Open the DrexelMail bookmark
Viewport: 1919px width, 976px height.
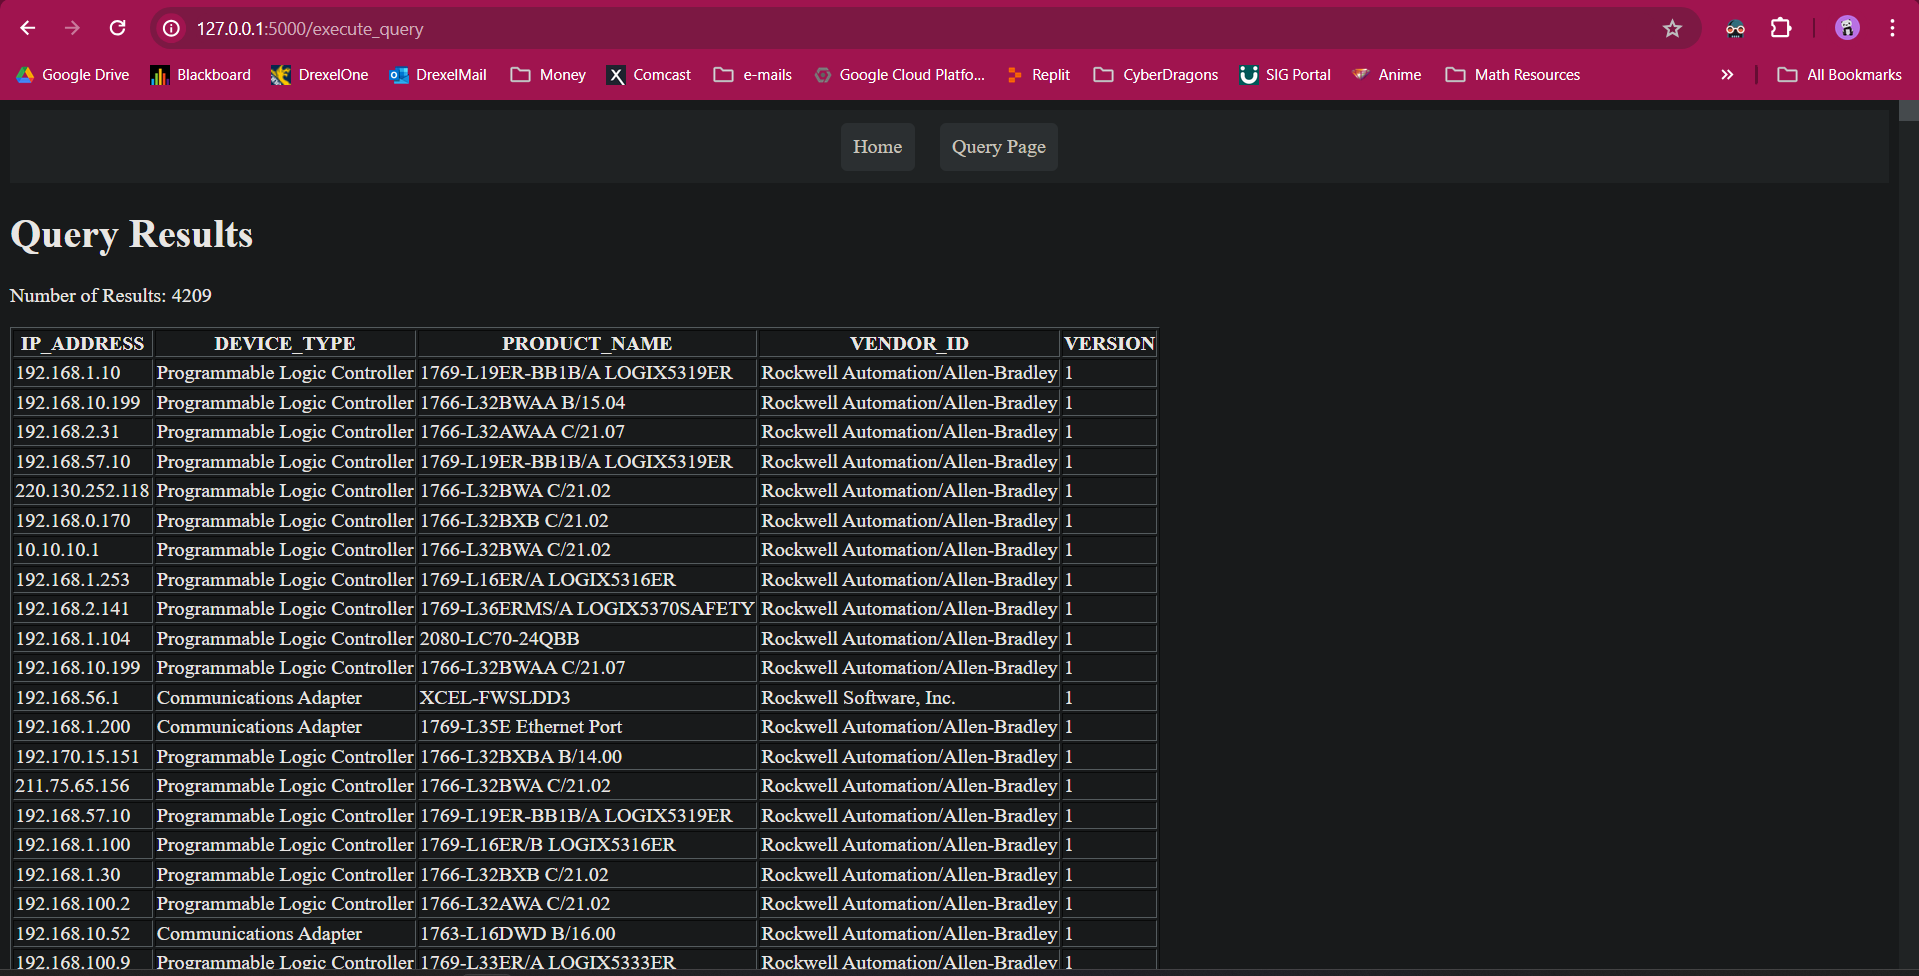point(438,75)
